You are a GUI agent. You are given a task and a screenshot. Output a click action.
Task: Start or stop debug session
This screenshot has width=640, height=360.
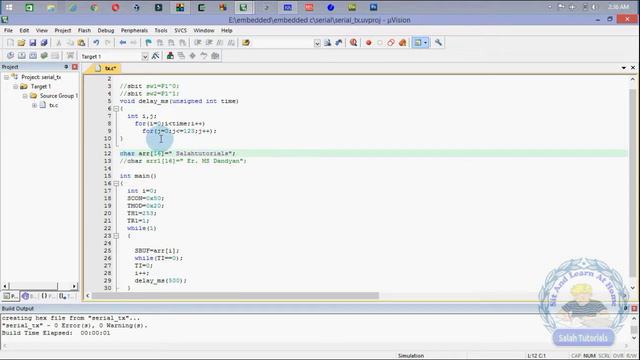[x=353, y=43]
